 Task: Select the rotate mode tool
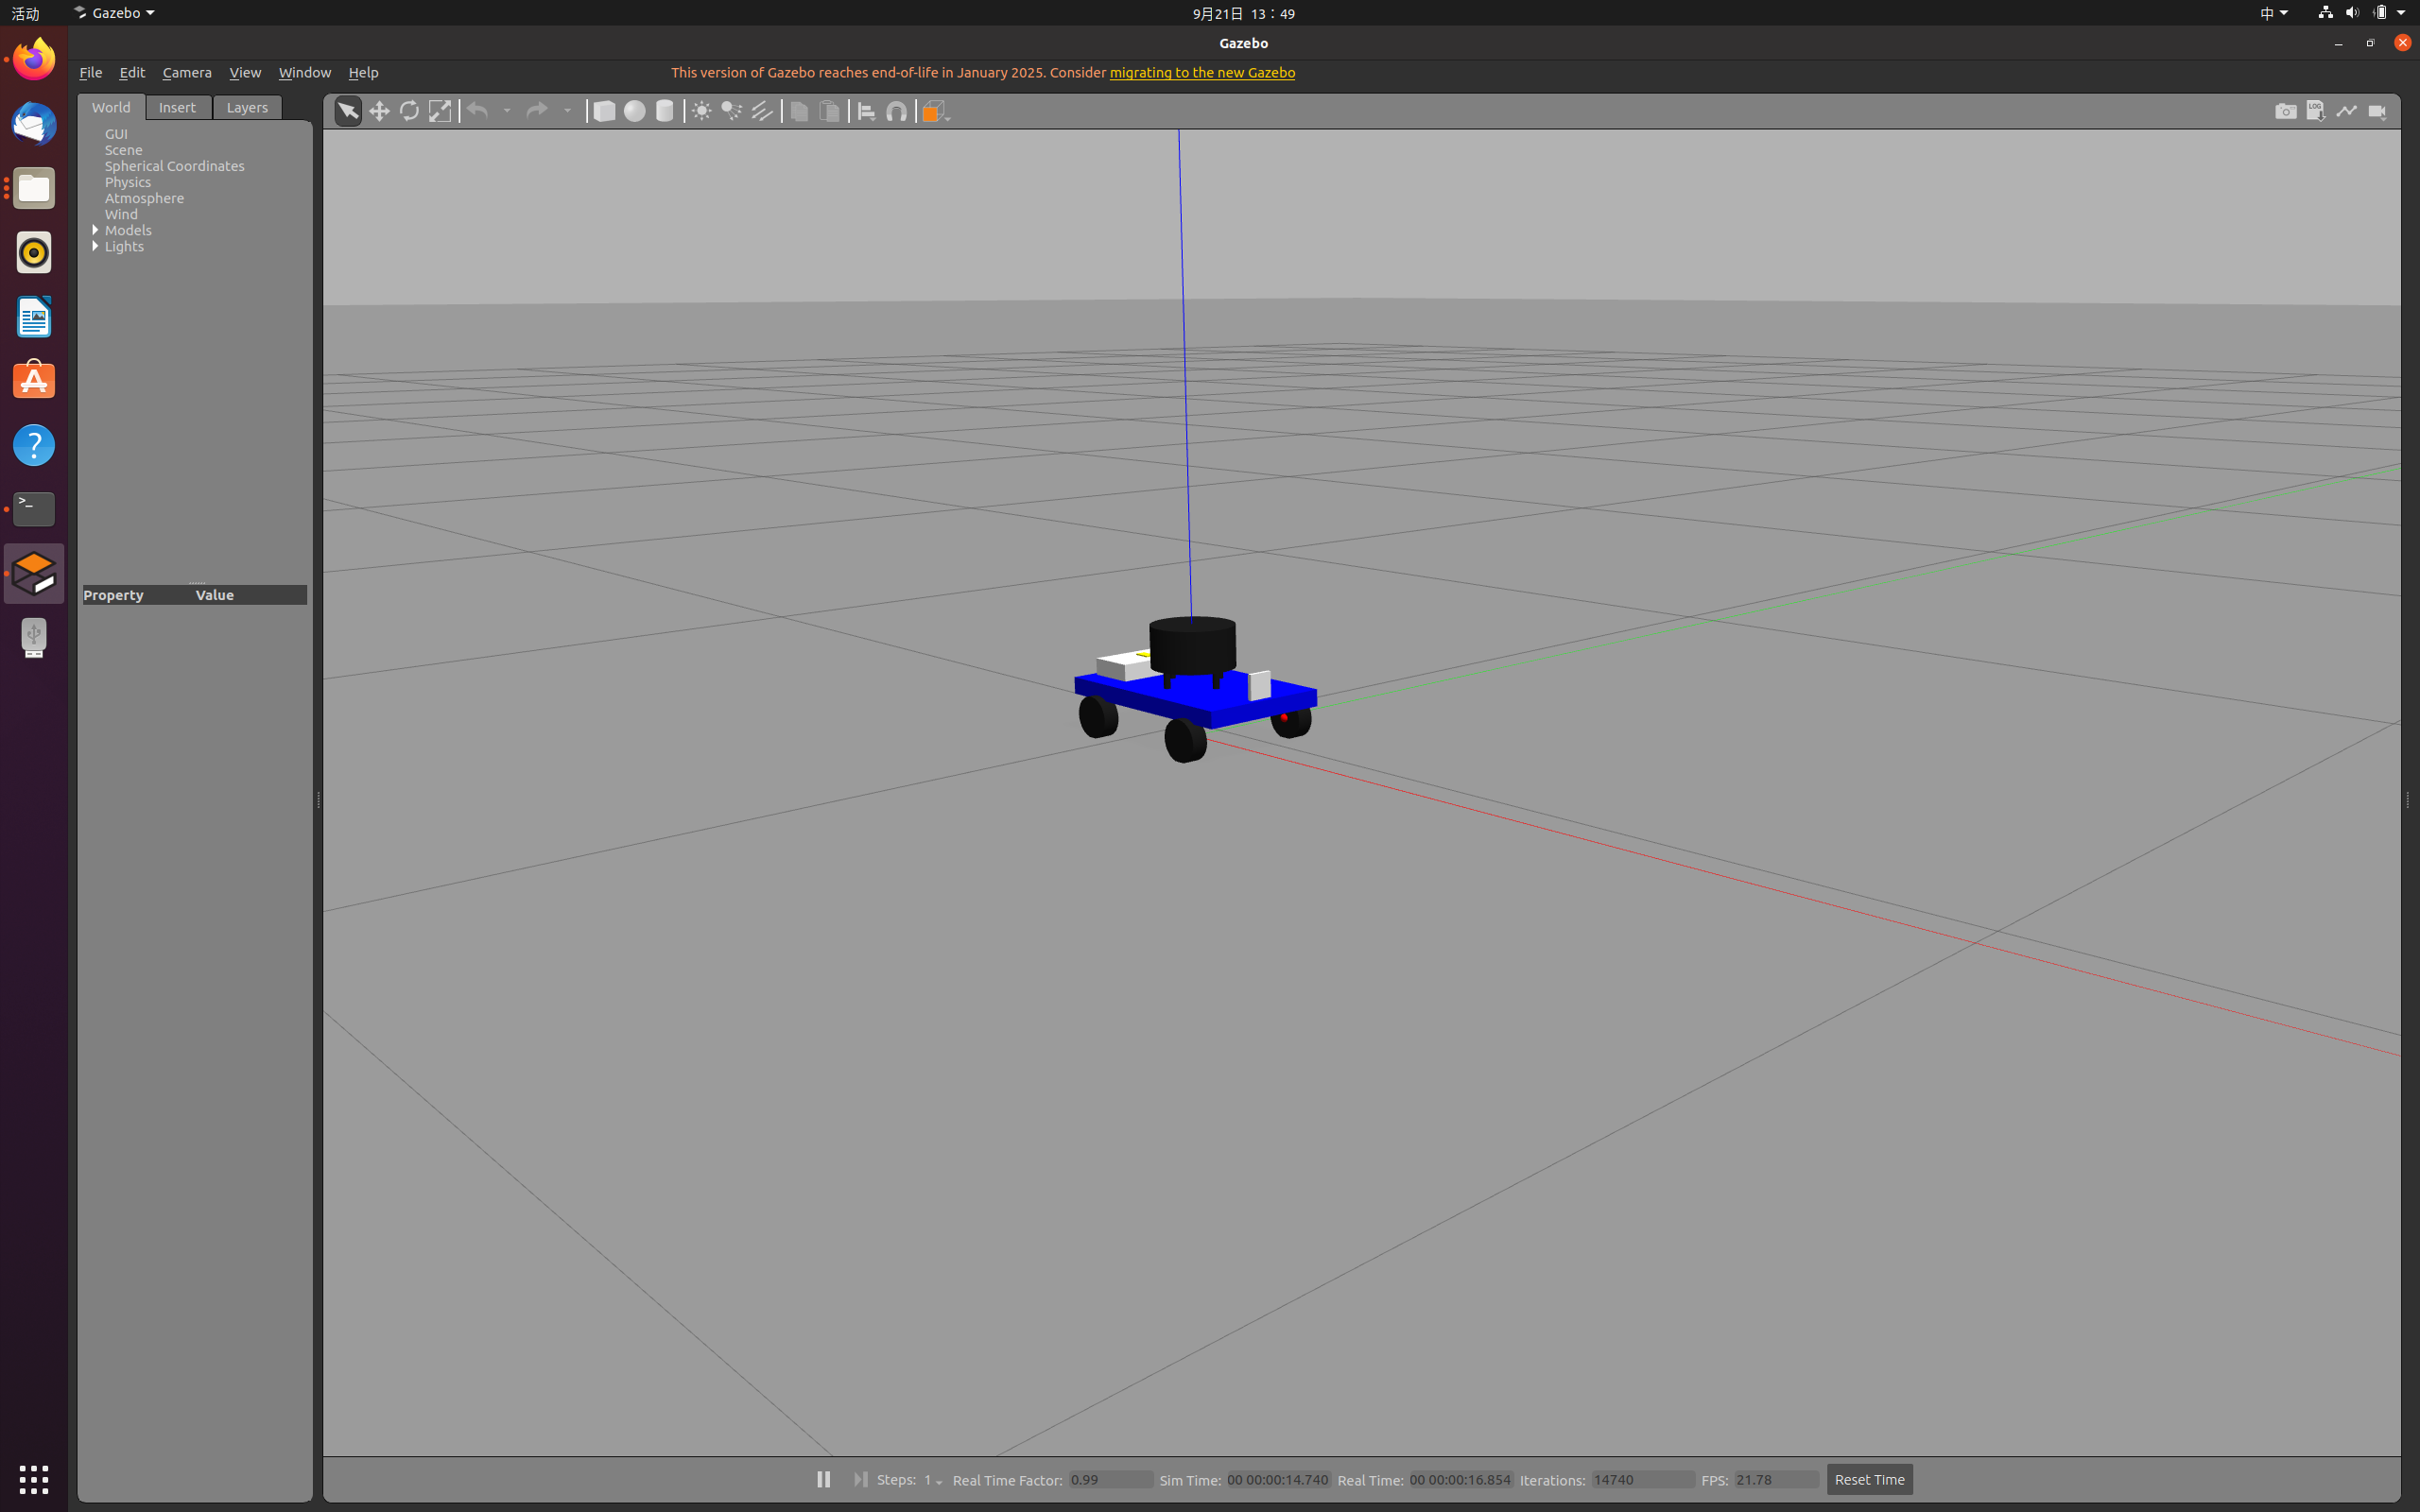coord(409,111)
